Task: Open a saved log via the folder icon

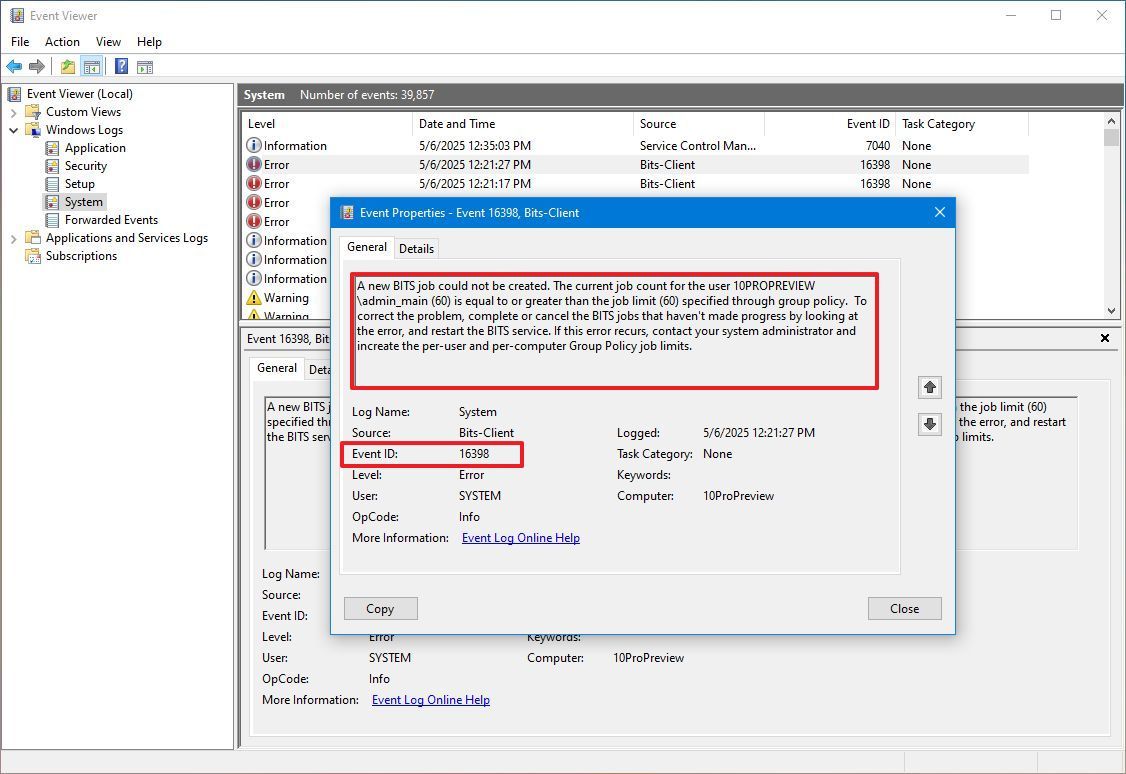Action: (x=66, y=66)
